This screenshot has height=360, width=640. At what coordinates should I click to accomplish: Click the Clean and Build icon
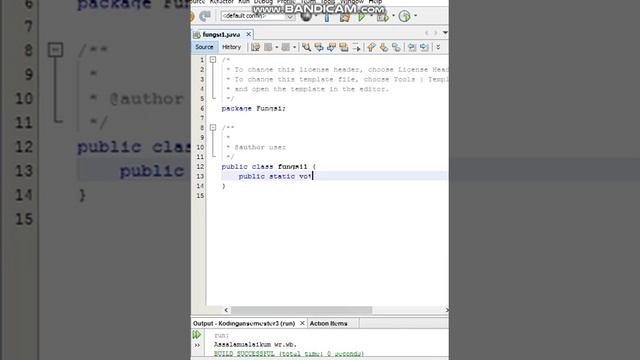click(x=345, y=16)
